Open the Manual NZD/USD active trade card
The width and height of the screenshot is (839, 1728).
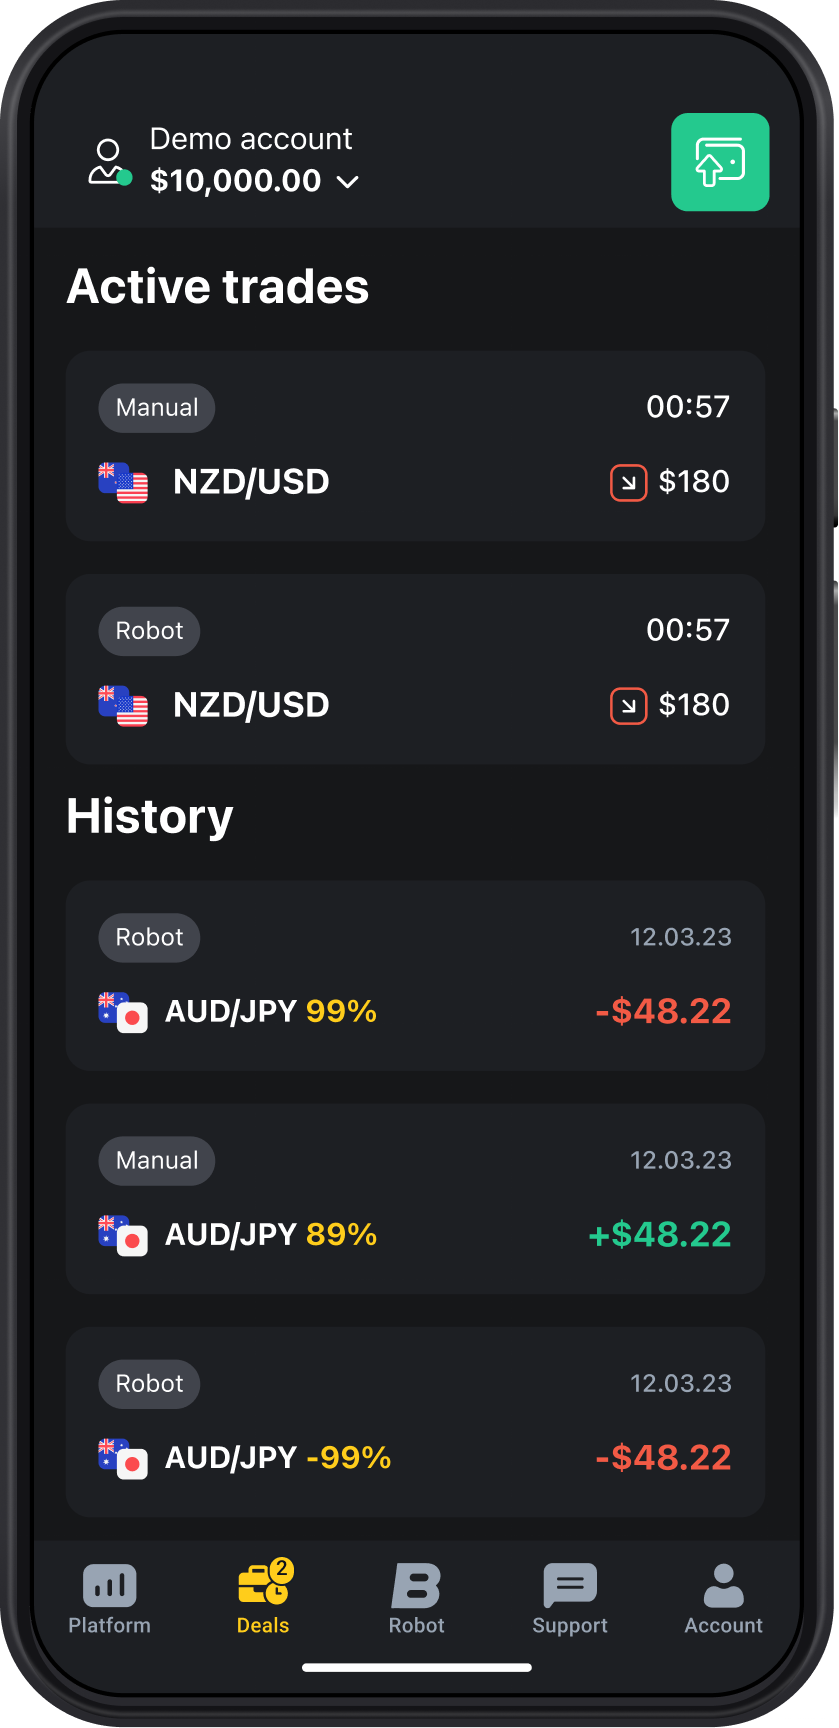coord(415,446)
